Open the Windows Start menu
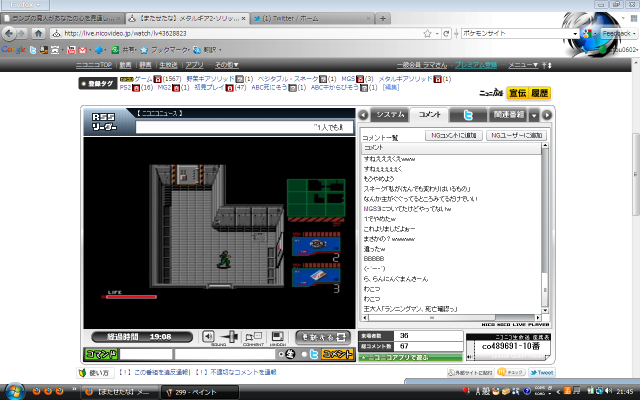The height and width of the screenshot is (400, 640). [x=14, y=392]
